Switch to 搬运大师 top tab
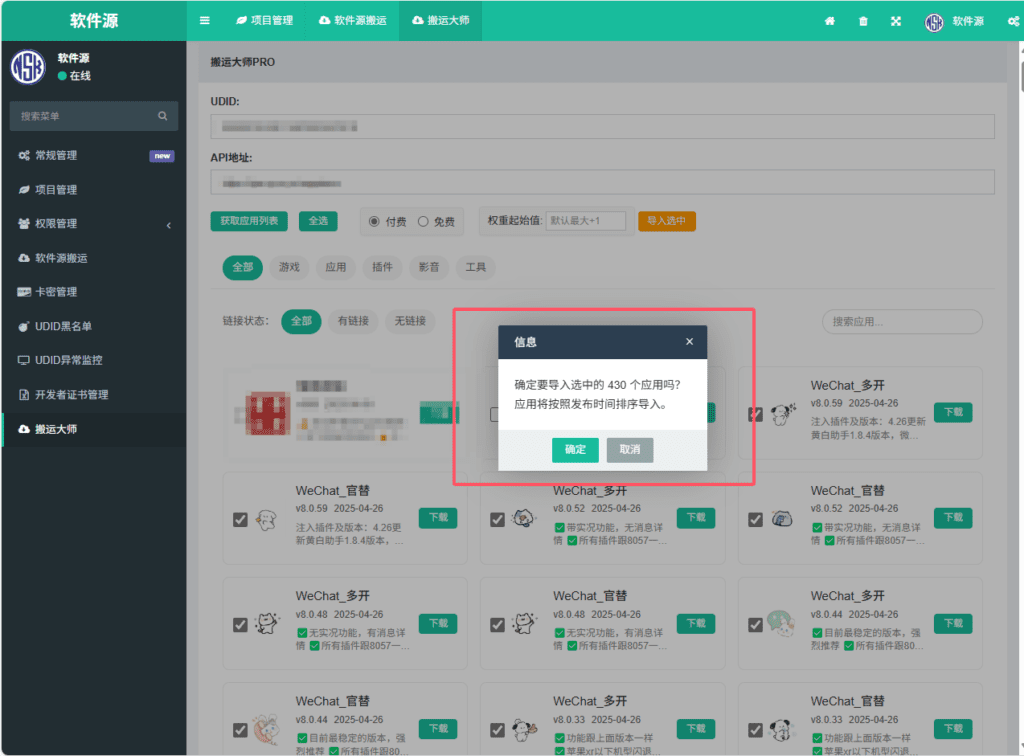The width and height of the screenshot is (1024, 756). [x=441, y=20]
